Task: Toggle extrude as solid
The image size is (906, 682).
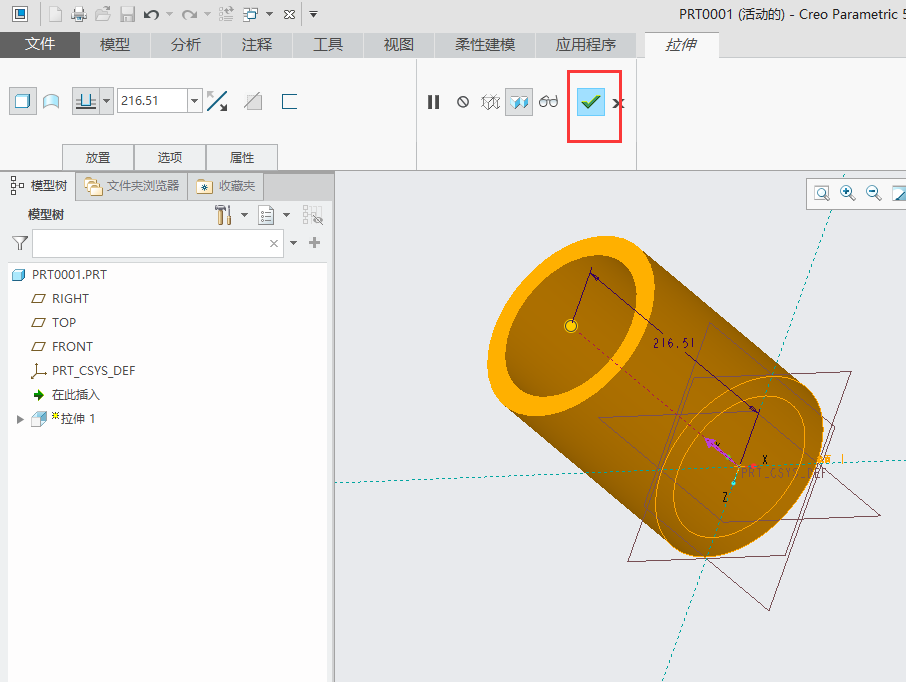Action: point(22,101)
